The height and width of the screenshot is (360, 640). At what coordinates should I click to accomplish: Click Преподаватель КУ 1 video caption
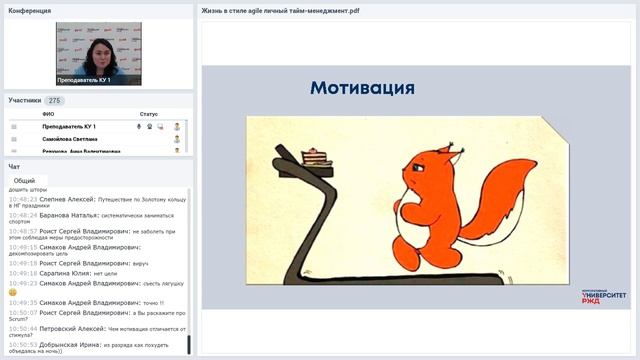(84, 80)
